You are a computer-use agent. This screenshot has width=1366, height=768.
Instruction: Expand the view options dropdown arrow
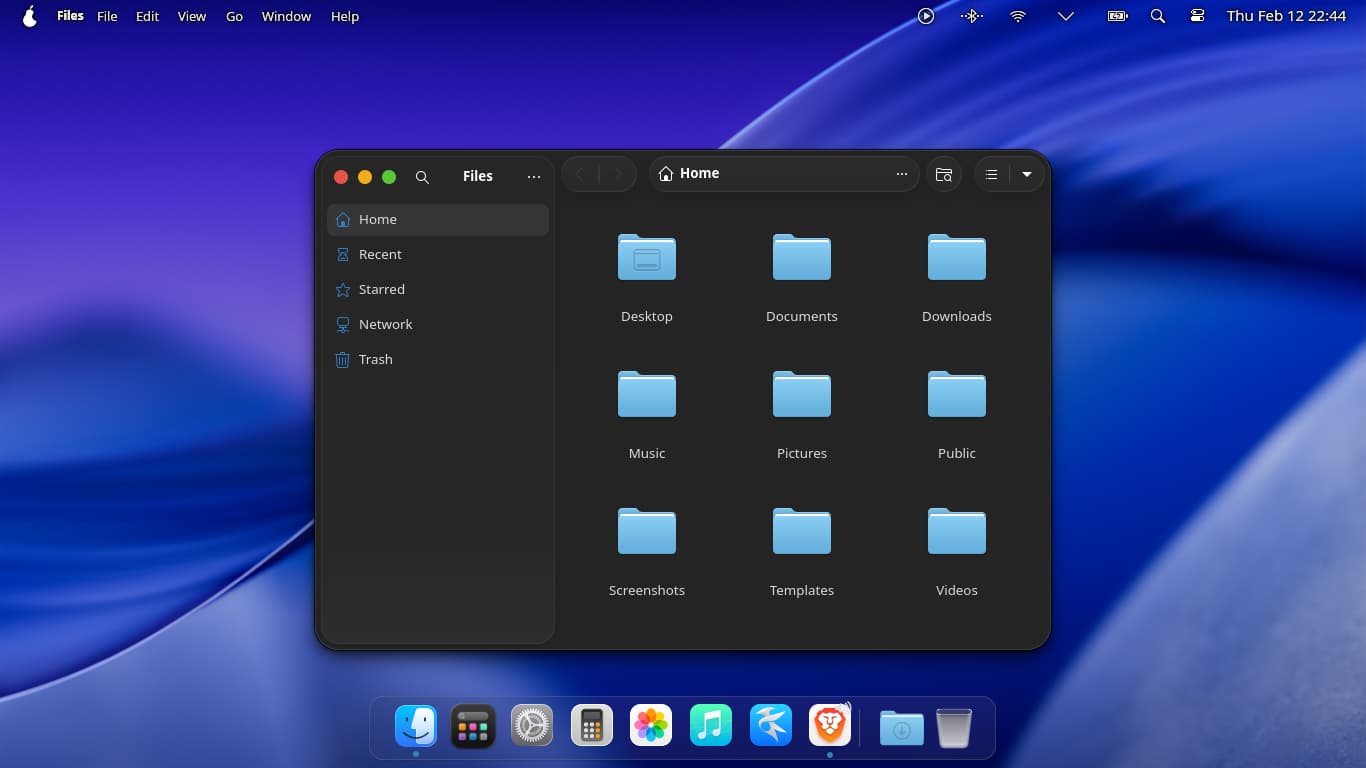(x=1027, y=174)
